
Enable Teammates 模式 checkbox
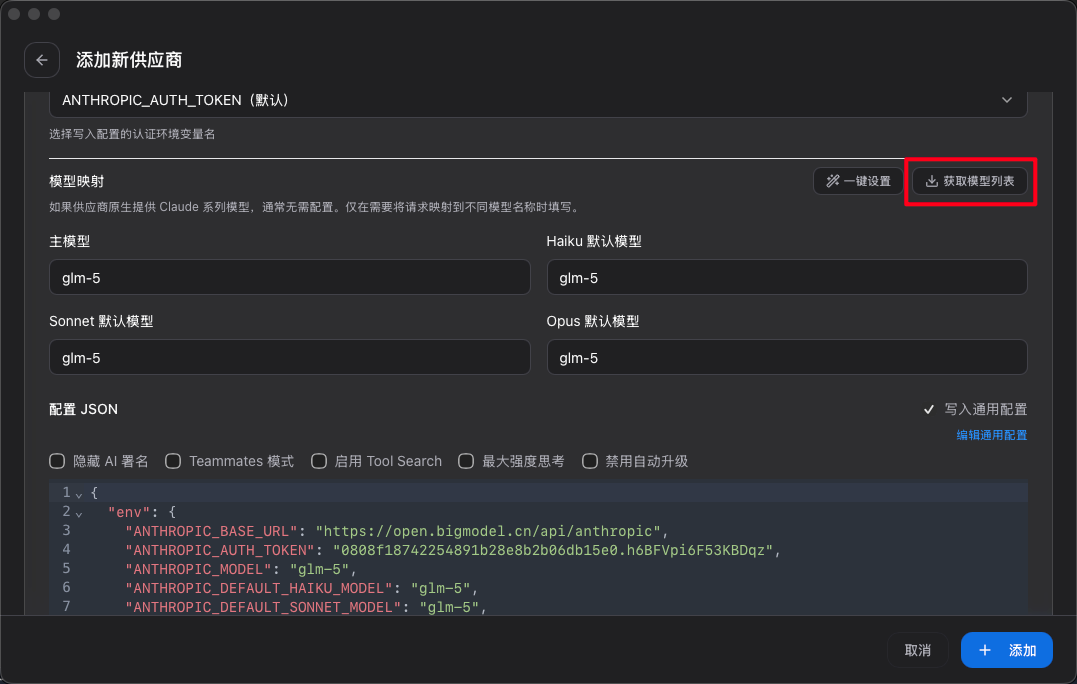click(x=173, y=461)
